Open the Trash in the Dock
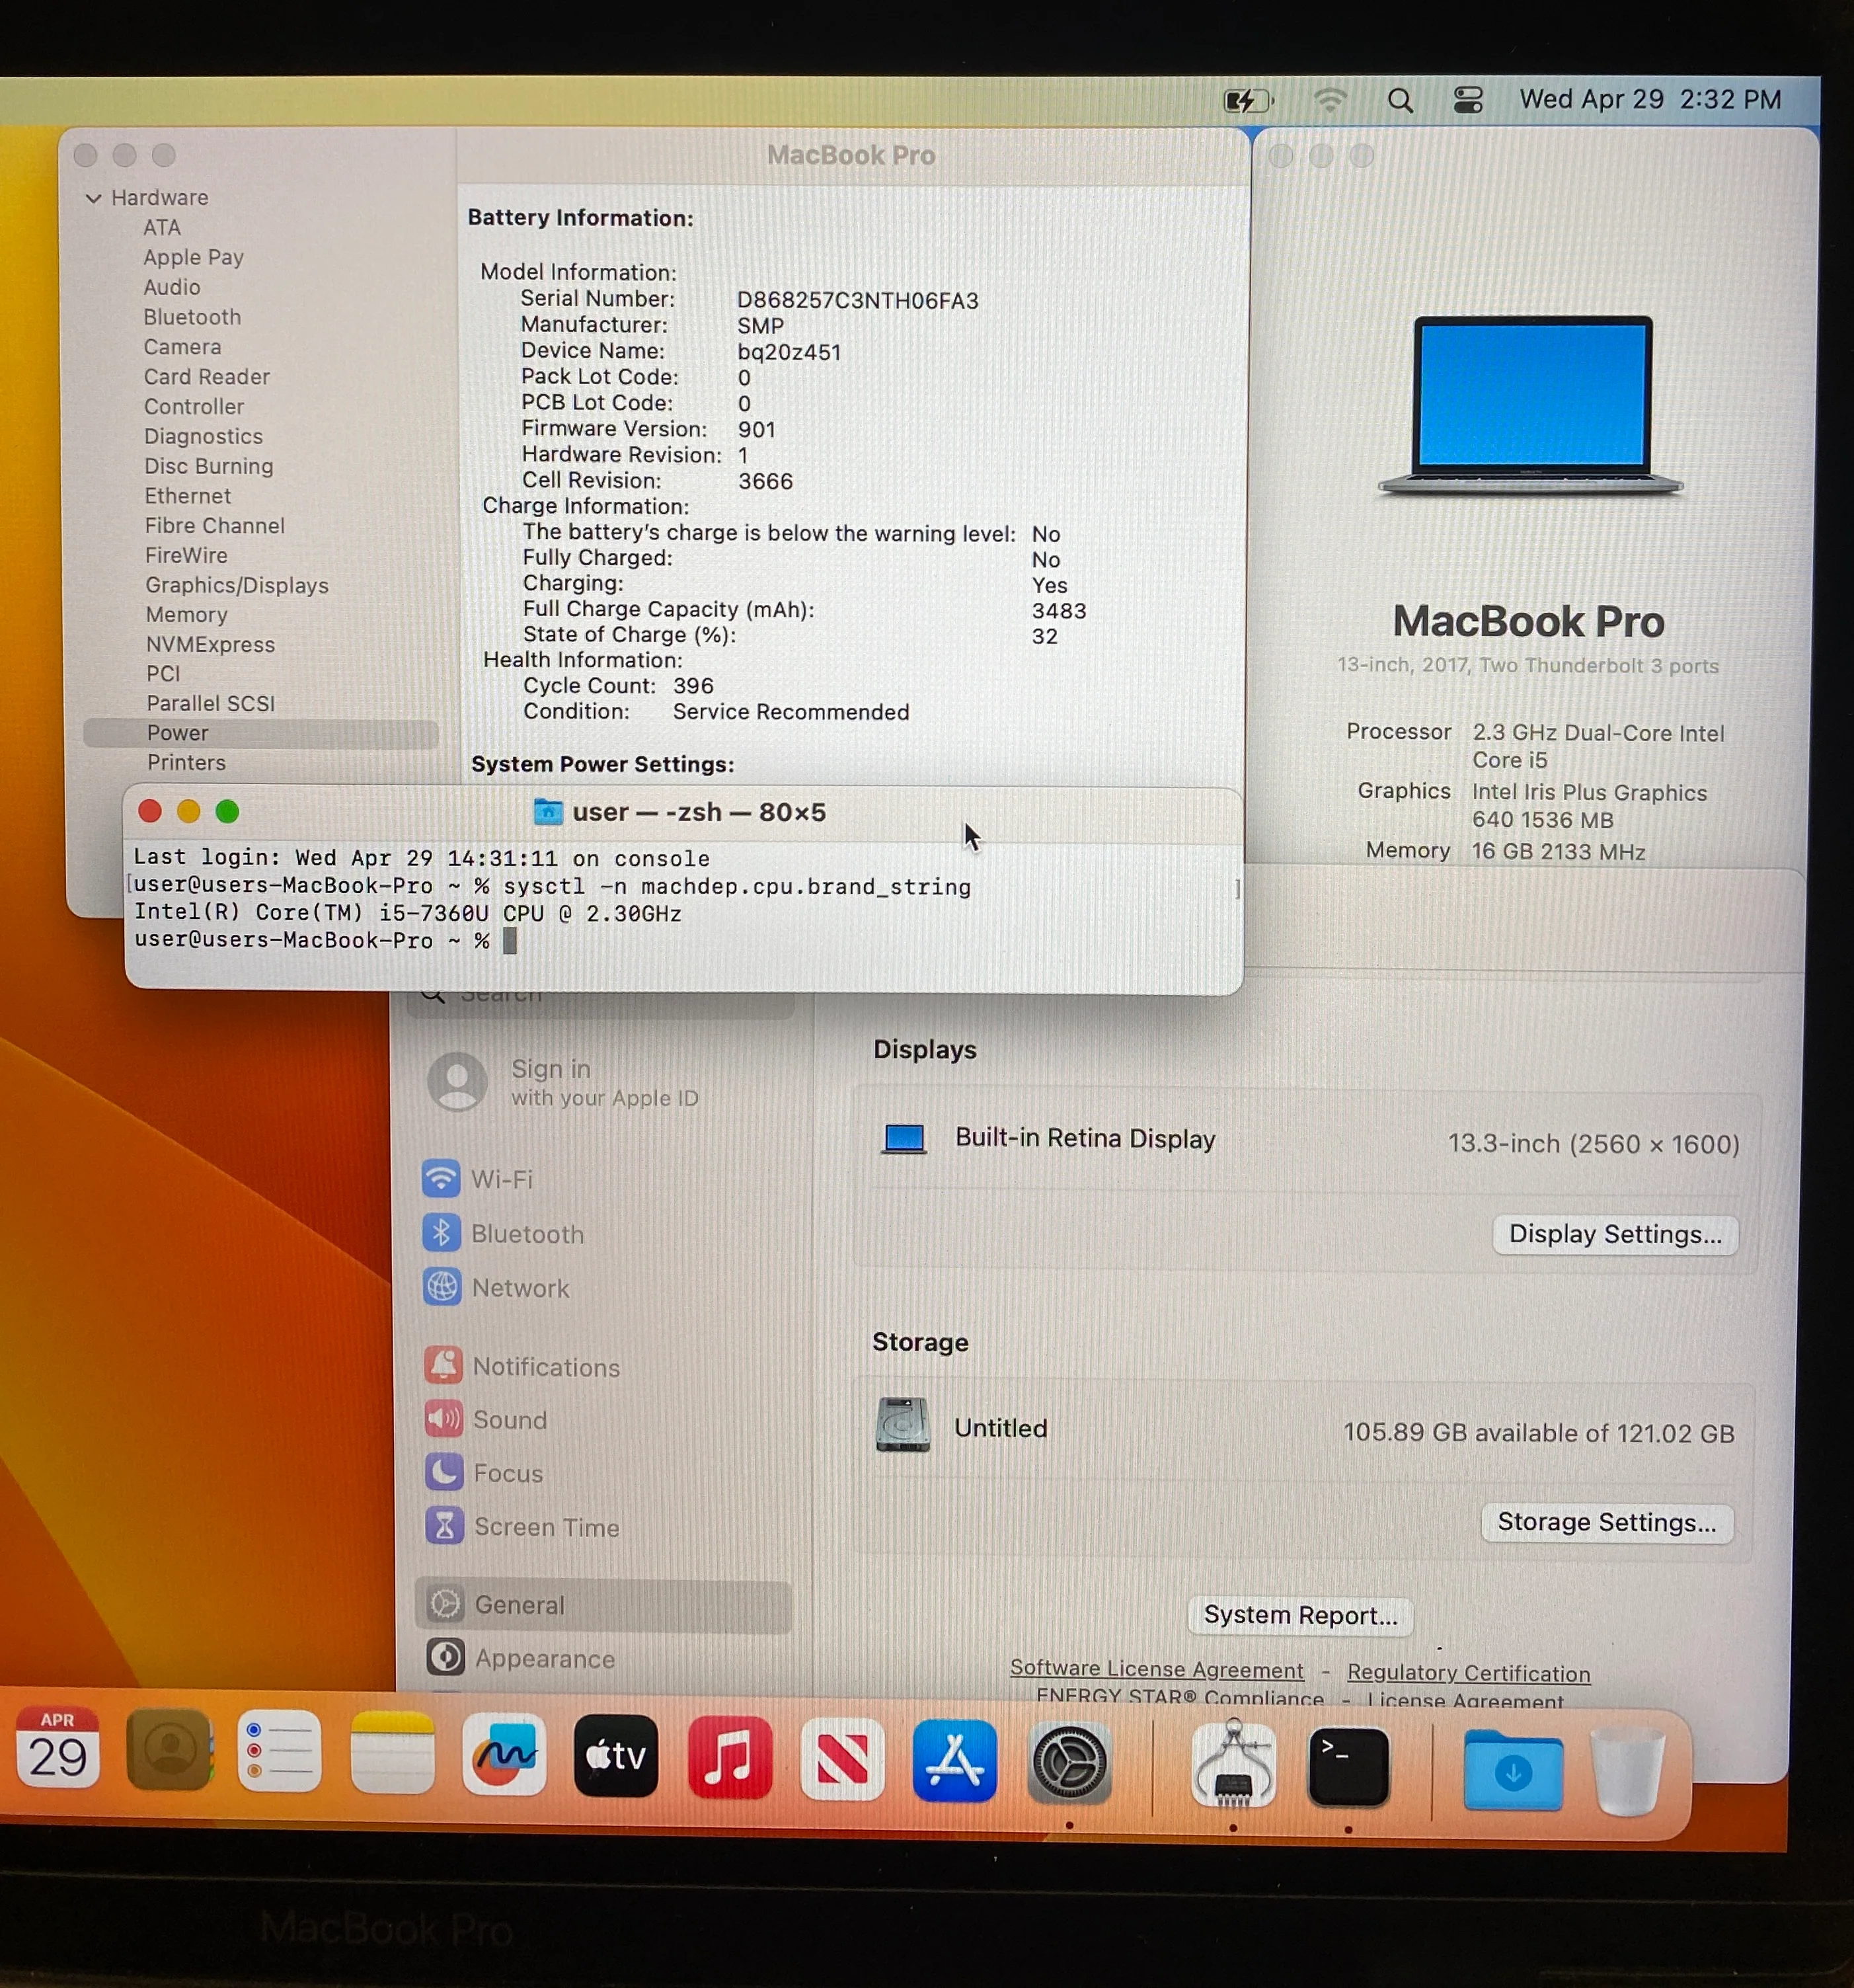Image resolution: width=1854 pixels, height=1988 pixels. click(1627, 1770)
